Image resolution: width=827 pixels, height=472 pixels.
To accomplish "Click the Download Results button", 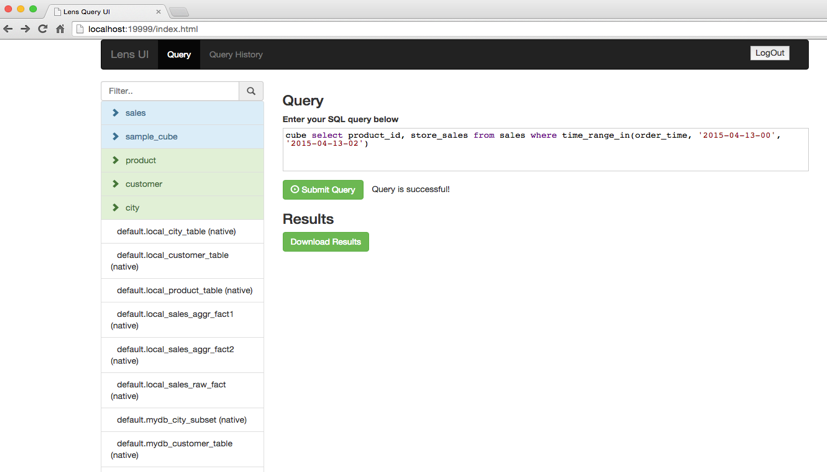I will click(x=325, y=242).
